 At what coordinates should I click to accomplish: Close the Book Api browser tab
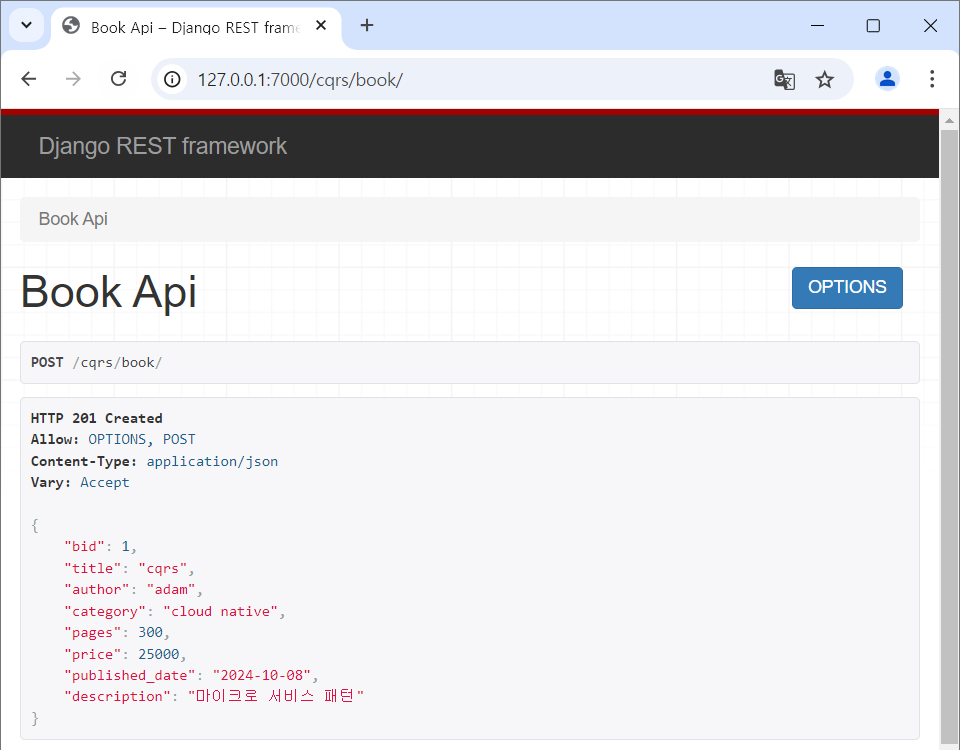tap(321, 26)
